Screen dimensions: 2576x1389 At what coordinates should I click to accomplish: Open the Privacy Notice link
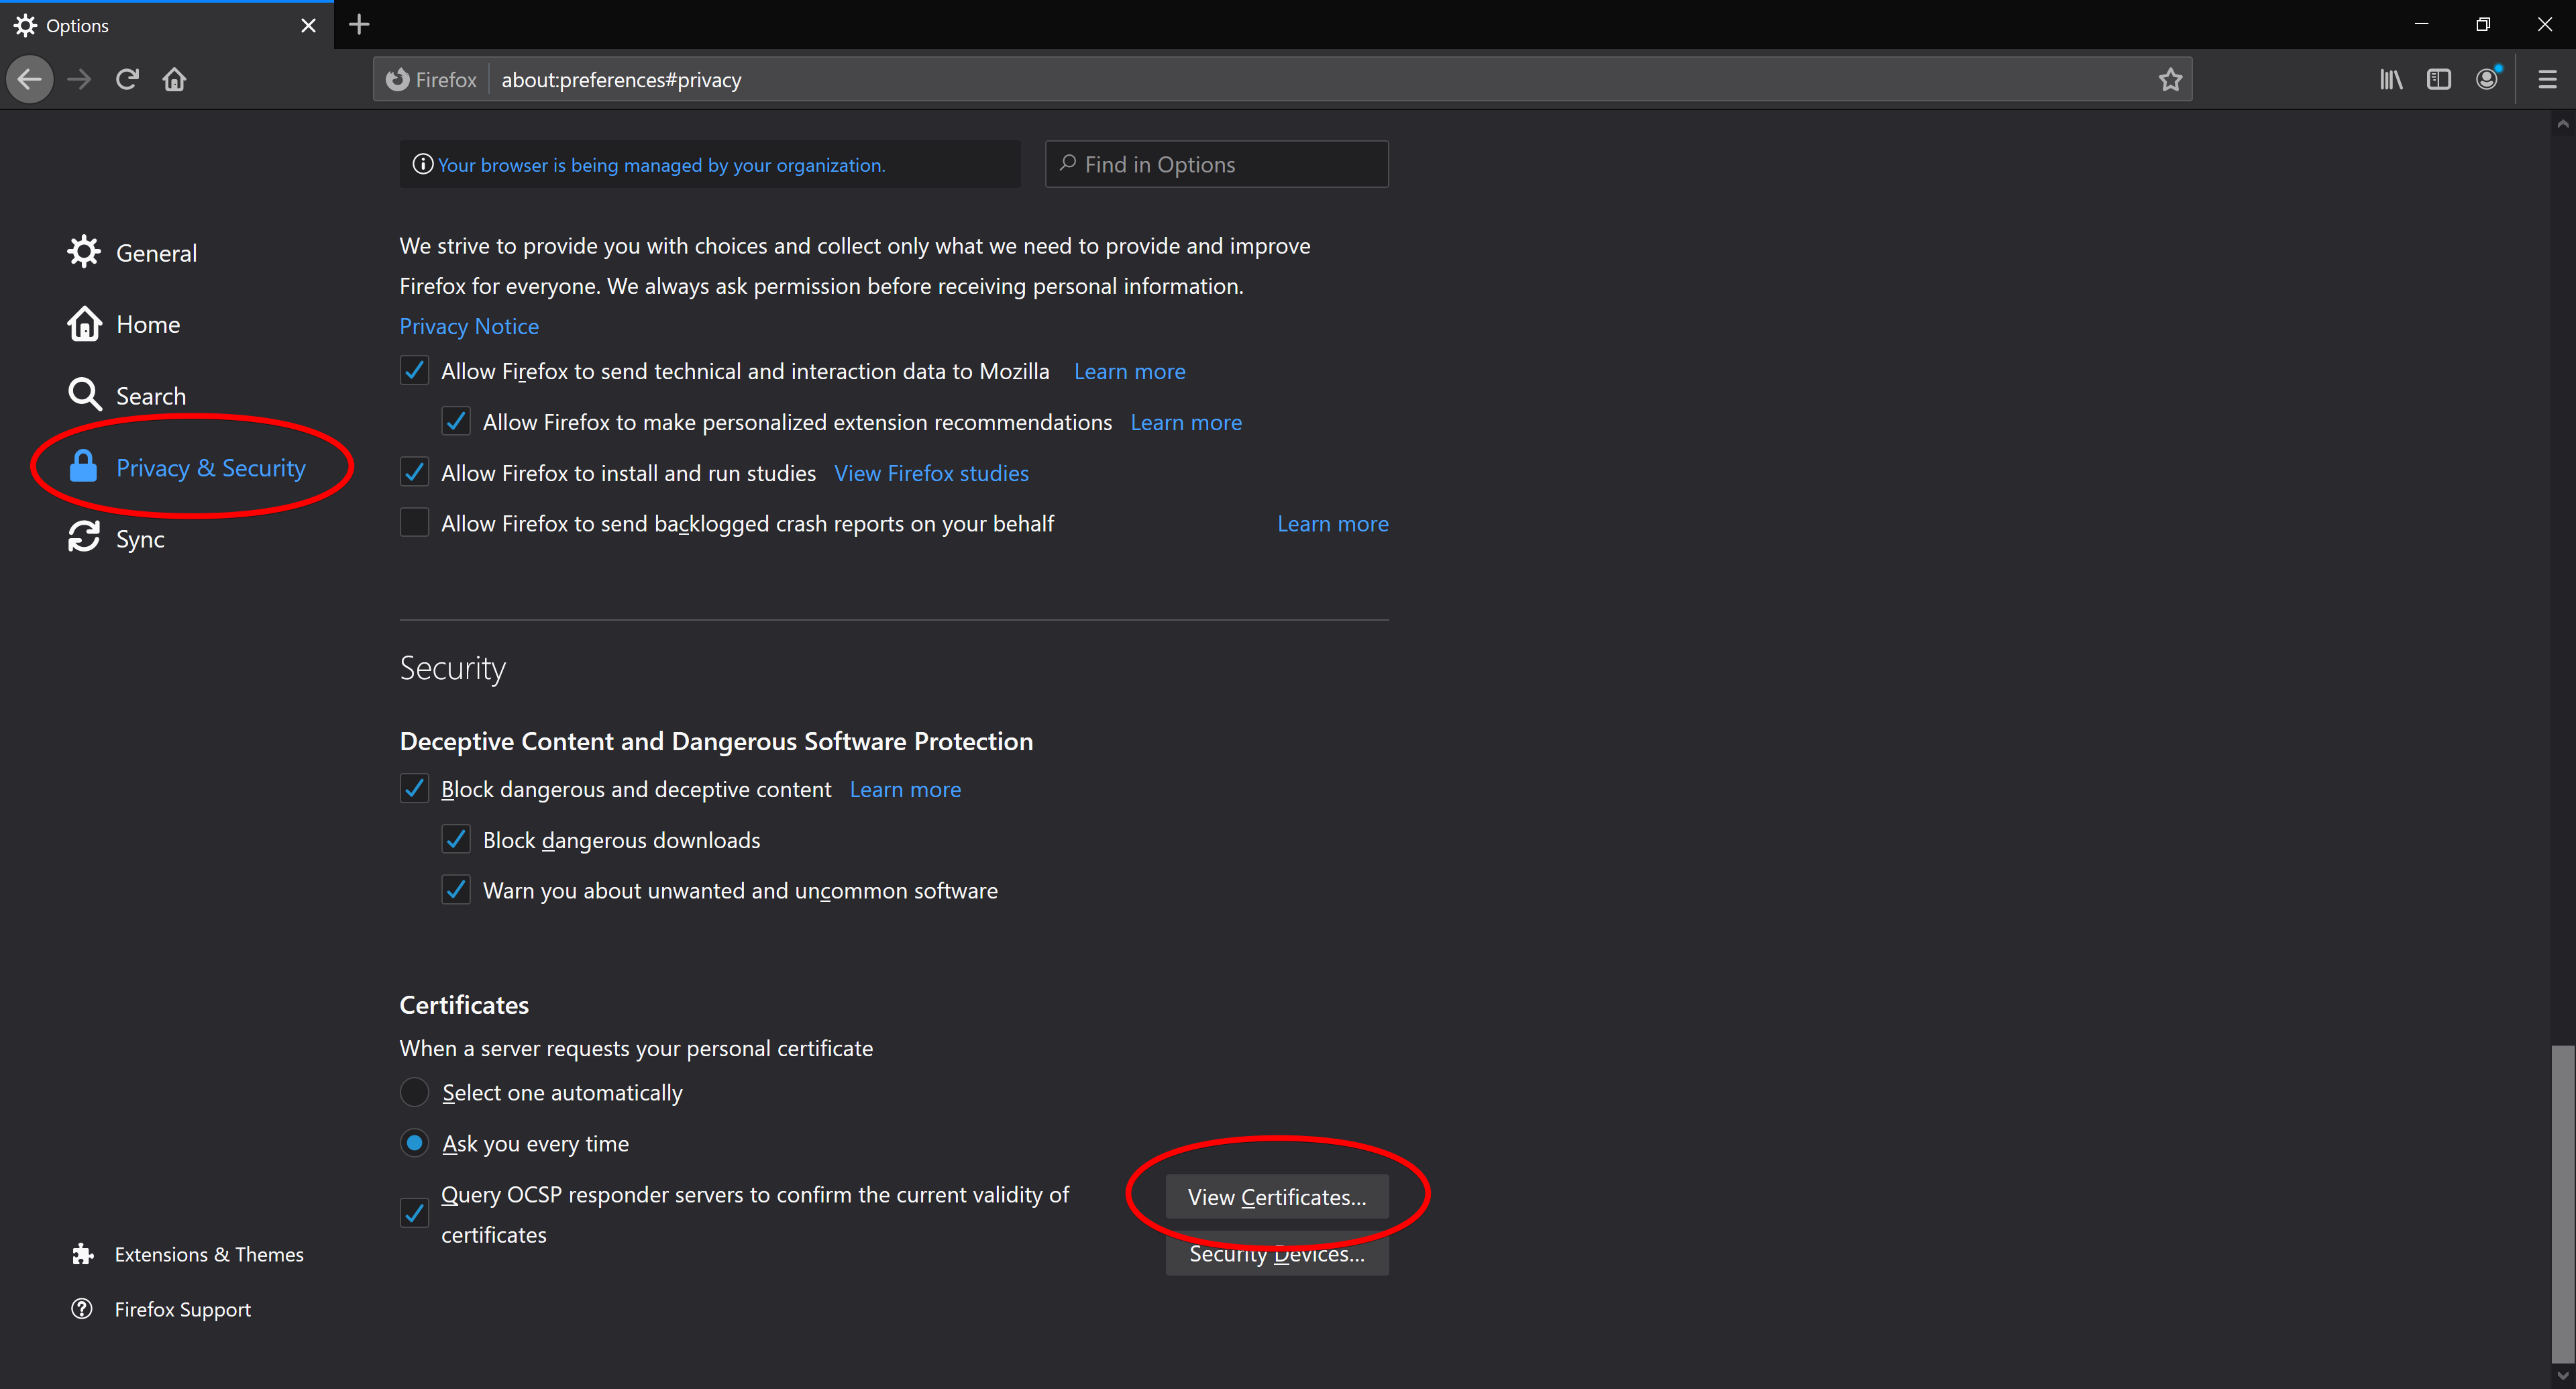469,326
